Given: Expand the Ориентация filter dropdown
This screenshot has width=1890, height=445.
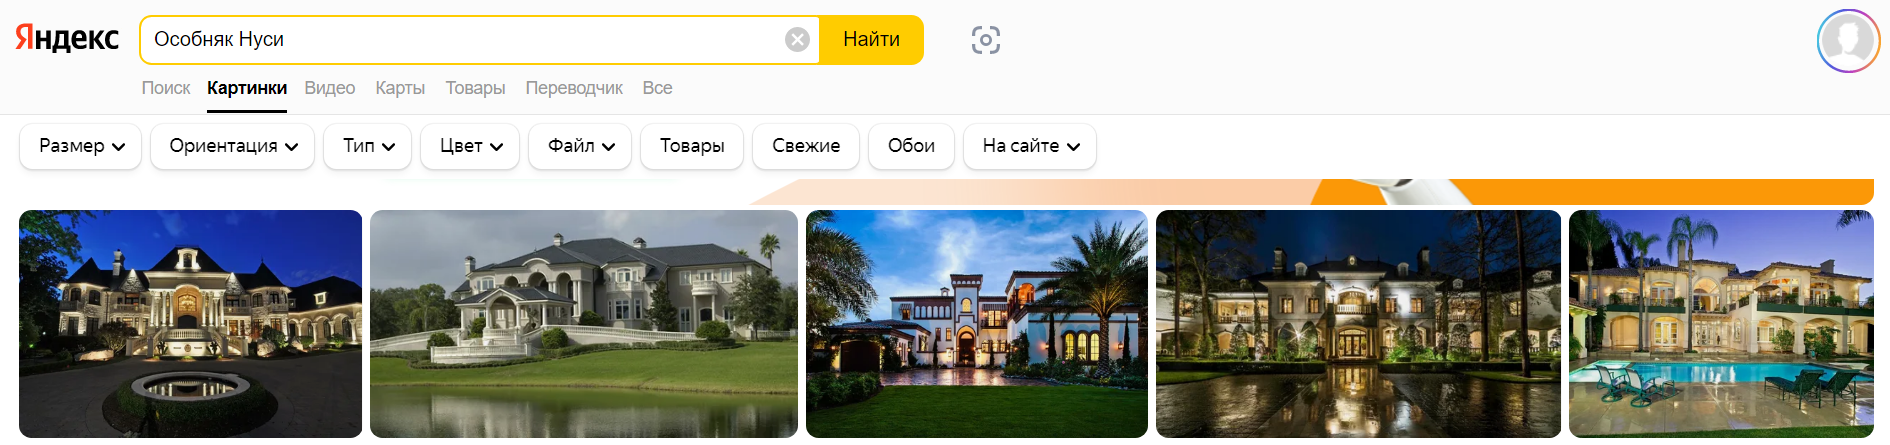Looking at the screenshot, I should pos(233,146).
